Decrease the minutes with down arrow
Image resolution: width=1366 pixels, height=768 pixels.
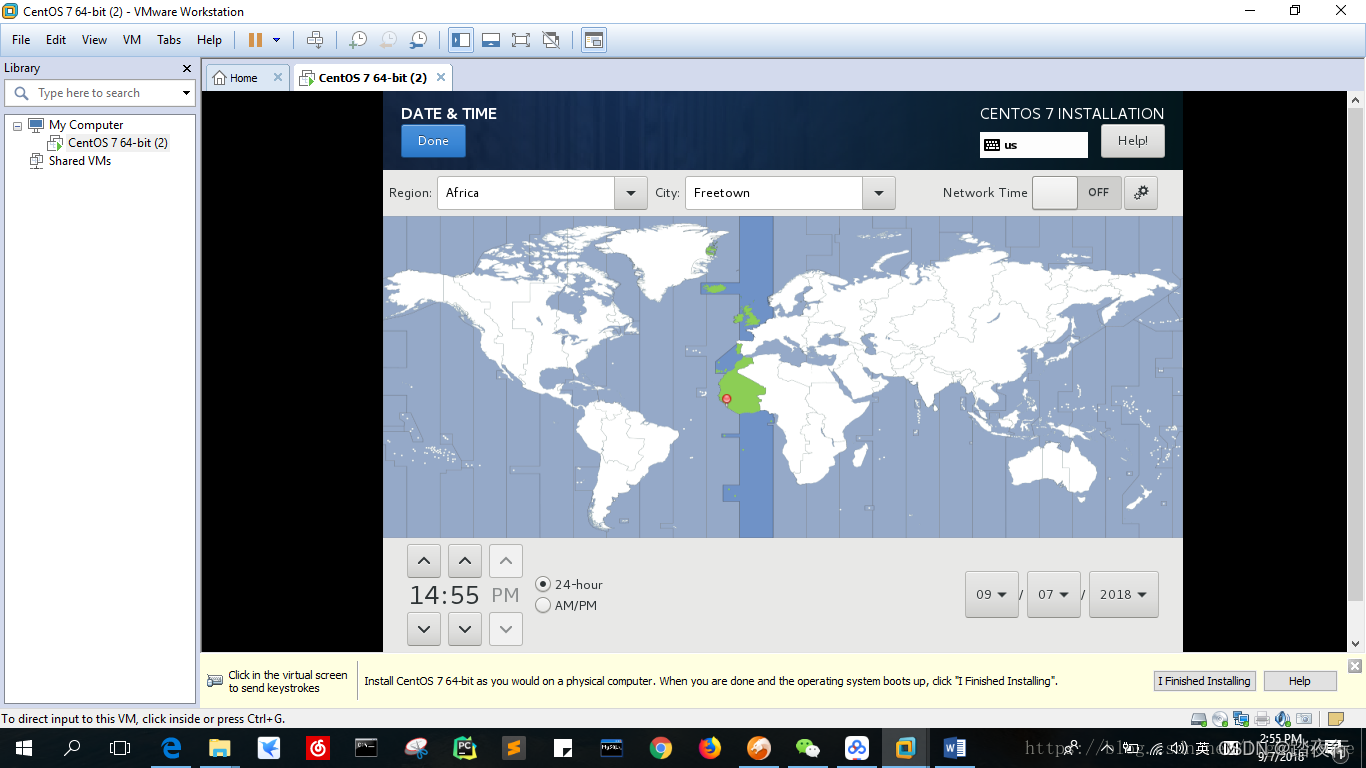tap(465, 629)
